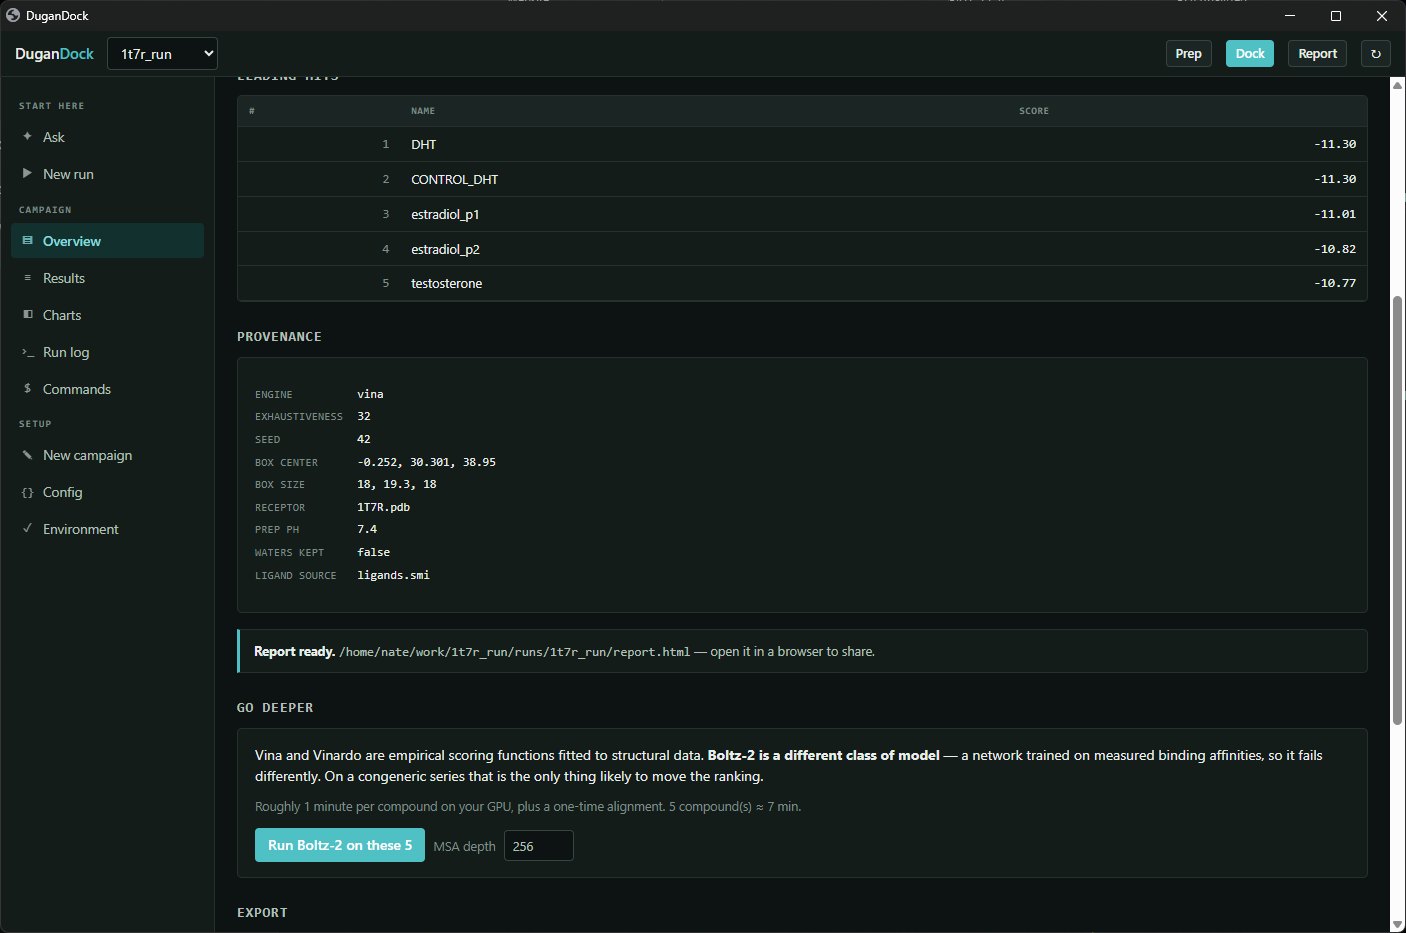Click the DHT row name
The width and height of the screenshot is (1406, 933).
tap(424, 144)
